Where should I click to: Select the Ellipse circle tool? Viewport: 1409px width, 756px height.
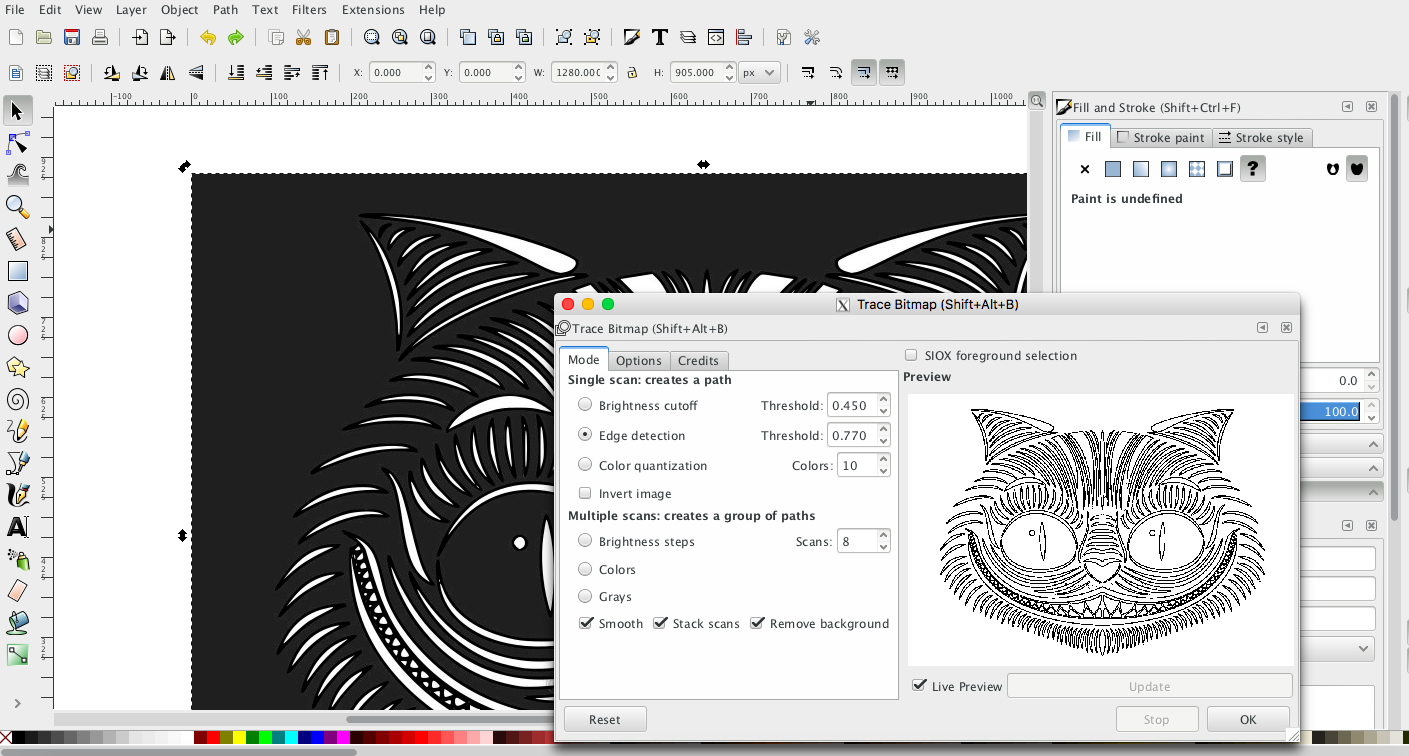[x=17, y=335]
